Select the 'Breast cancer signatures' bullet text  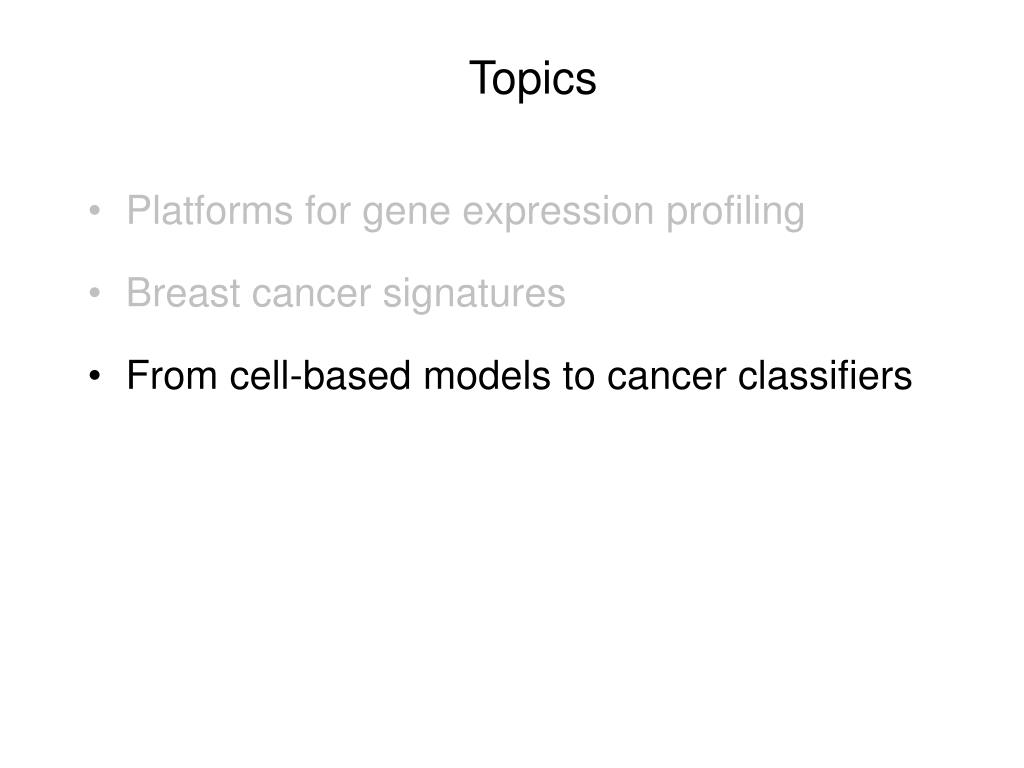[346, 293]
